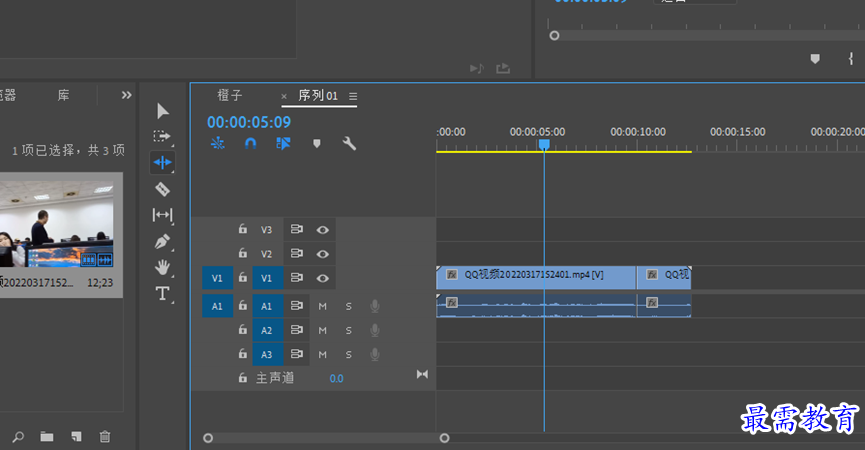The height and width of the screenshot is (450, 865).
Task: Mute audio track A3
Action: point(323,355)
